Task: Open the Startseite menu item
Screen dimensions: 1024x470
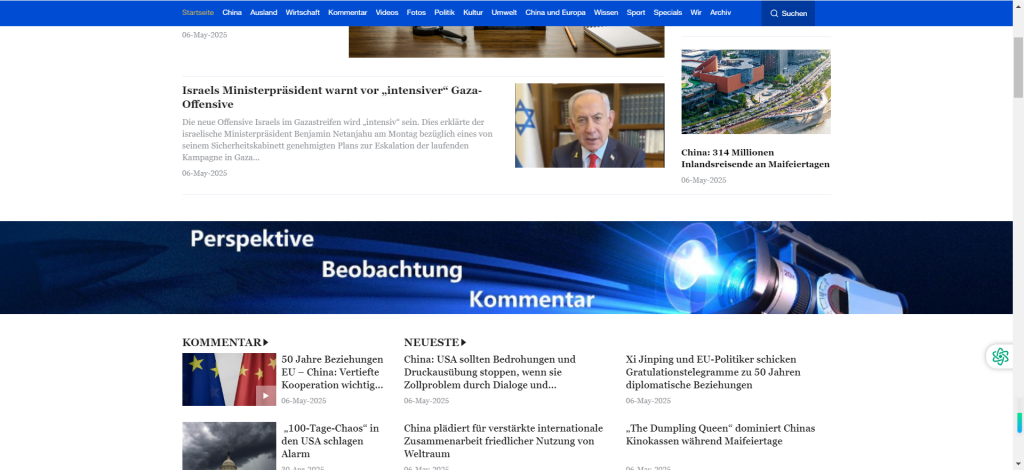Action: pos(197,13)
